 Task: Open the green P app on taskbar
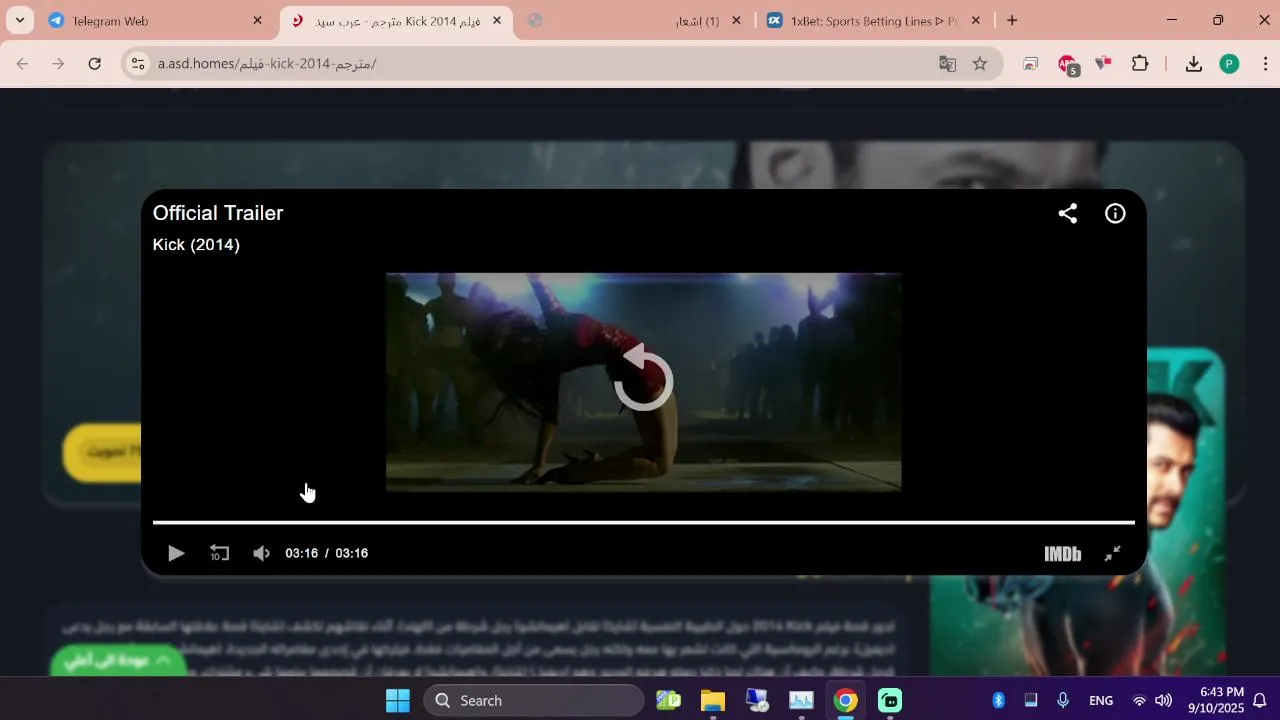(x=668, y=700)
